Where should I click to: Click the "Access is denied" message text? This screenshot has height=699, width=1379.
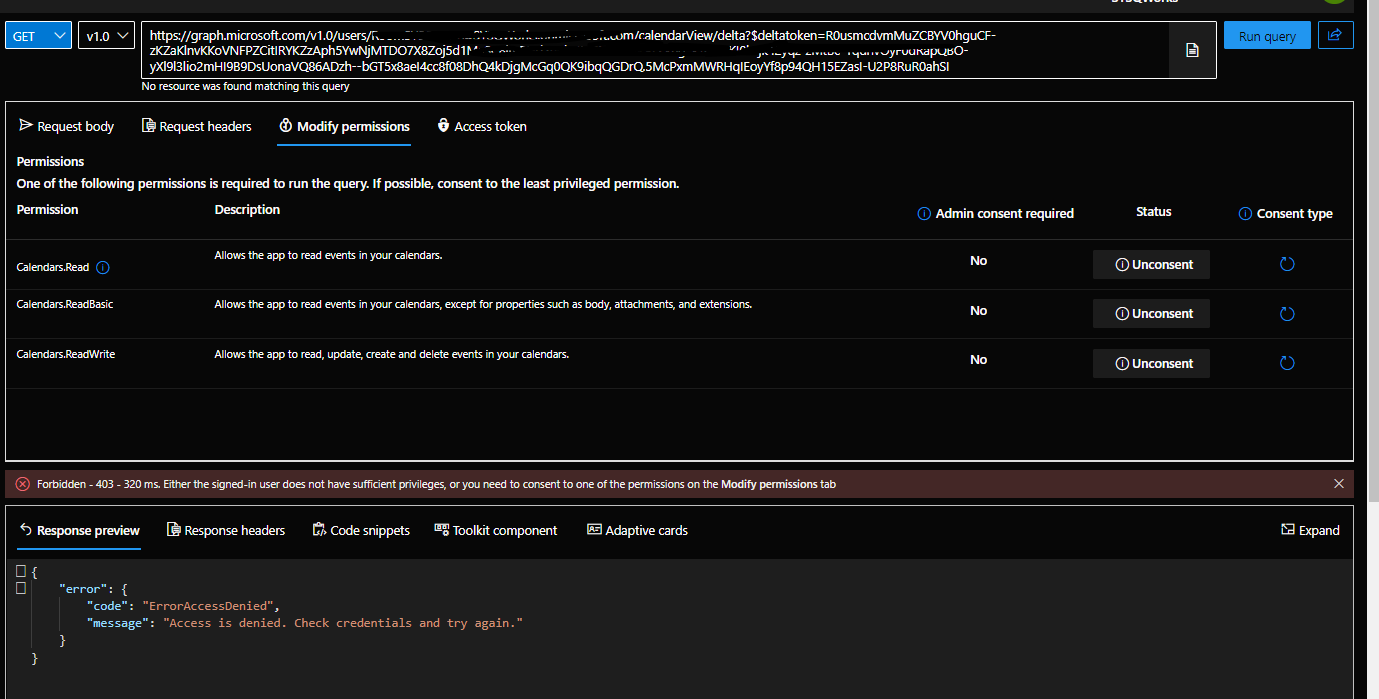[x=344, y=623]
